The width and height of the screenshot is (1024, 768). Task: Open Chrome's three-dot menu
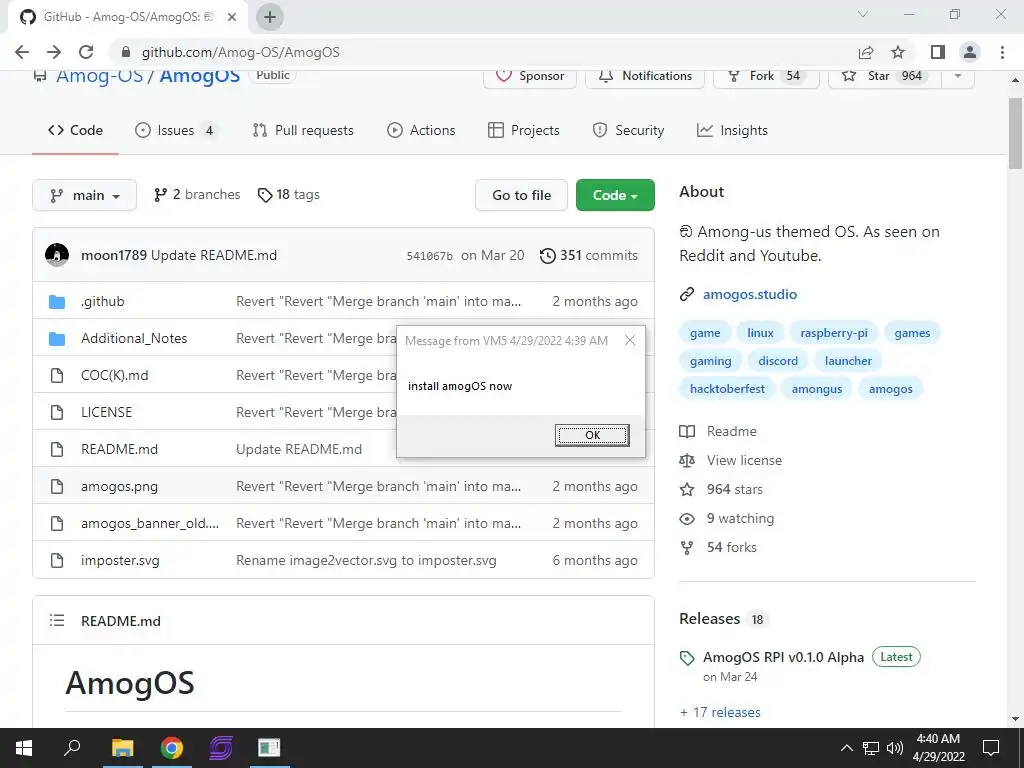(1002, 52)
